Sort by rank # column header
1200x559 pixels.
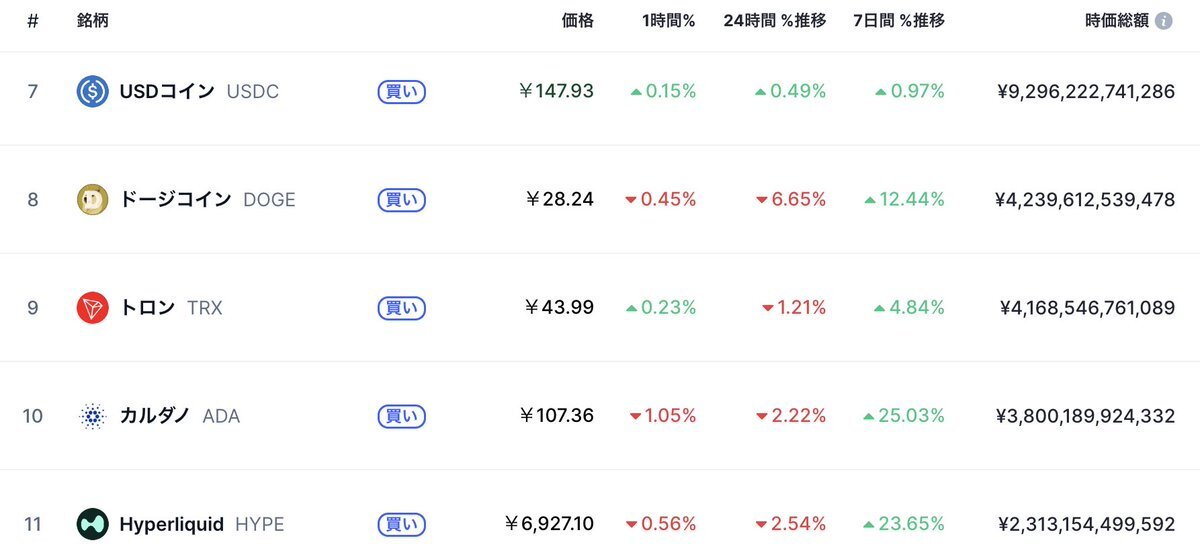point(33,20)
